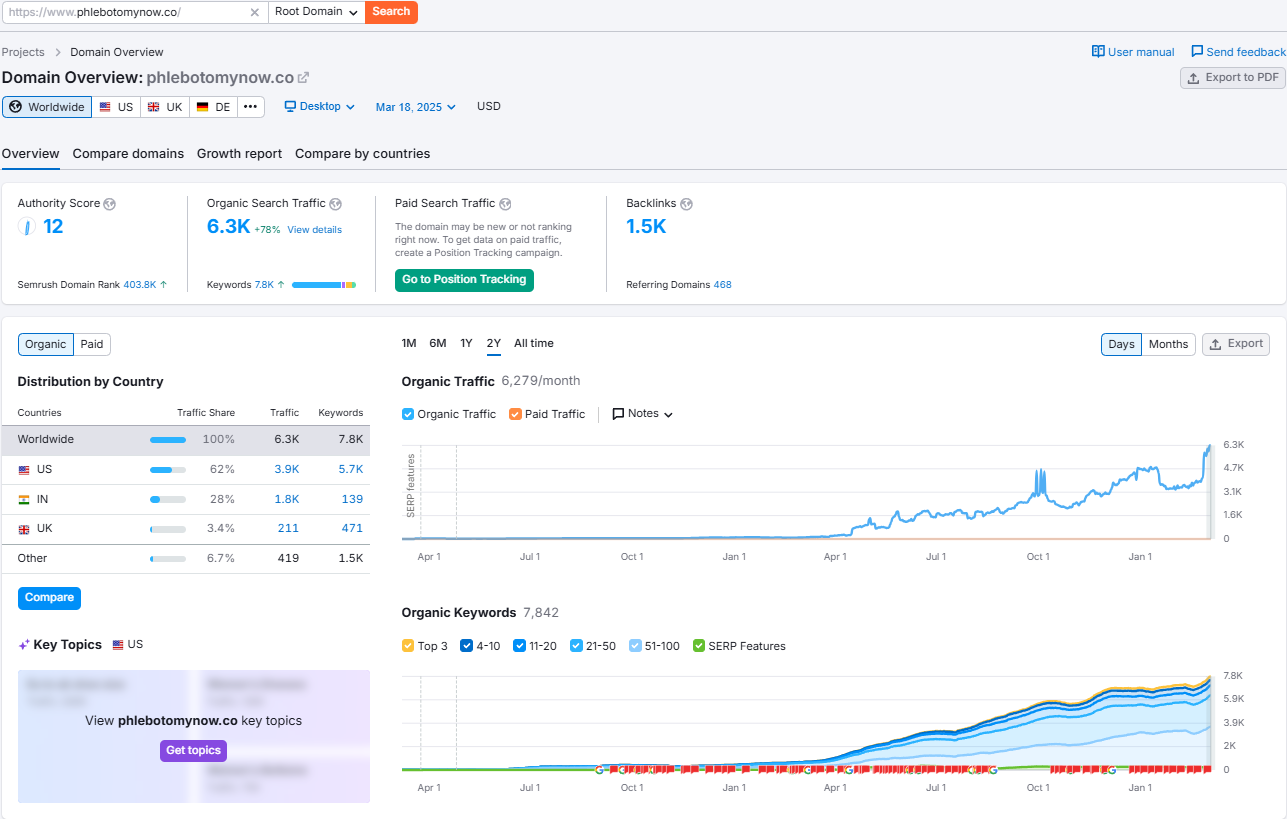Select the US database button

pos(116,107)
